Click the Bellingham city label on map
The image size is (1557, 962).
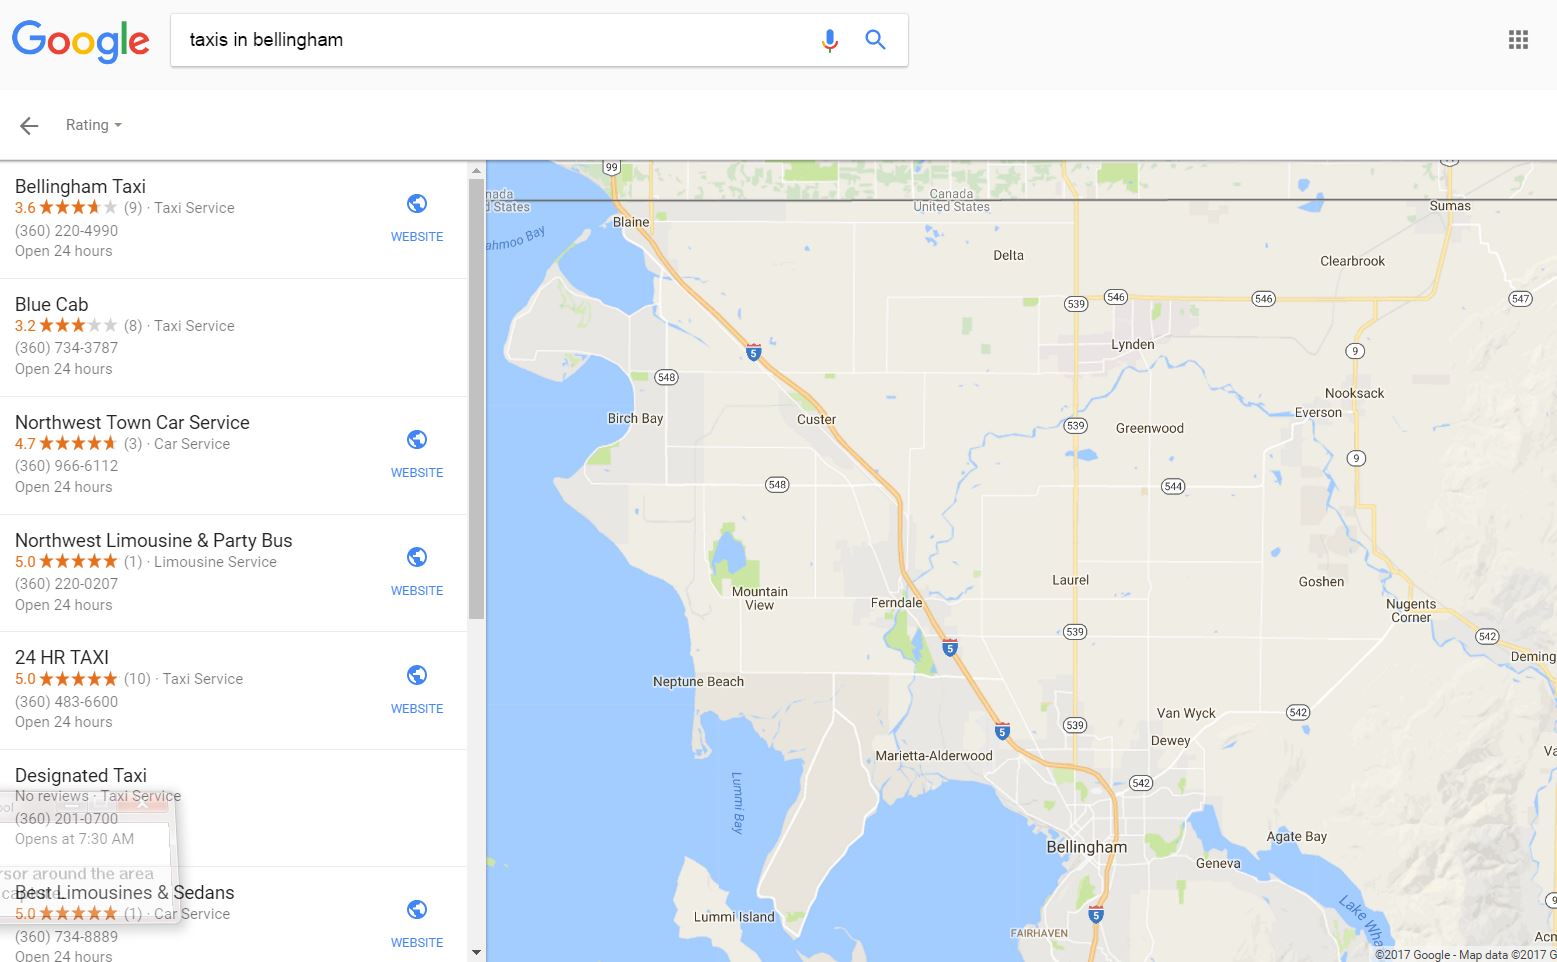pyautogui.click(x=1086, y=847)
